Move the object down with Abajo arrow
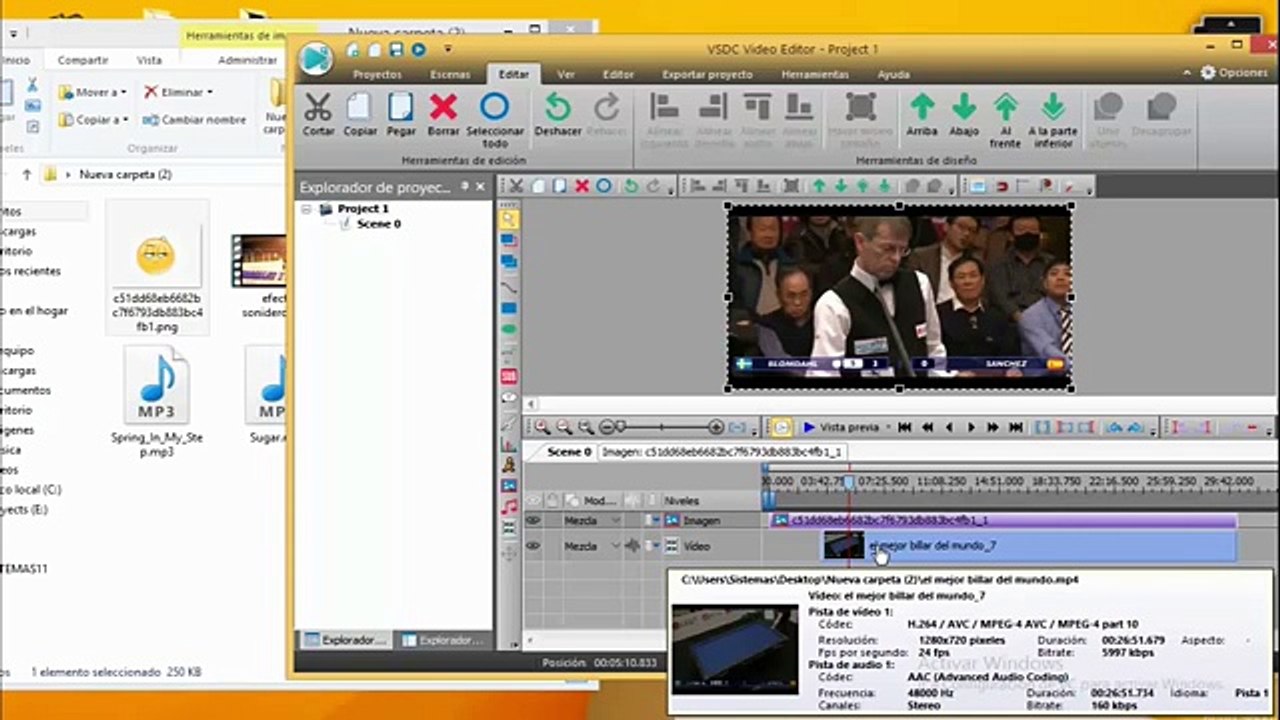This screenshot has width=1280, height=720. coord(964,108)
